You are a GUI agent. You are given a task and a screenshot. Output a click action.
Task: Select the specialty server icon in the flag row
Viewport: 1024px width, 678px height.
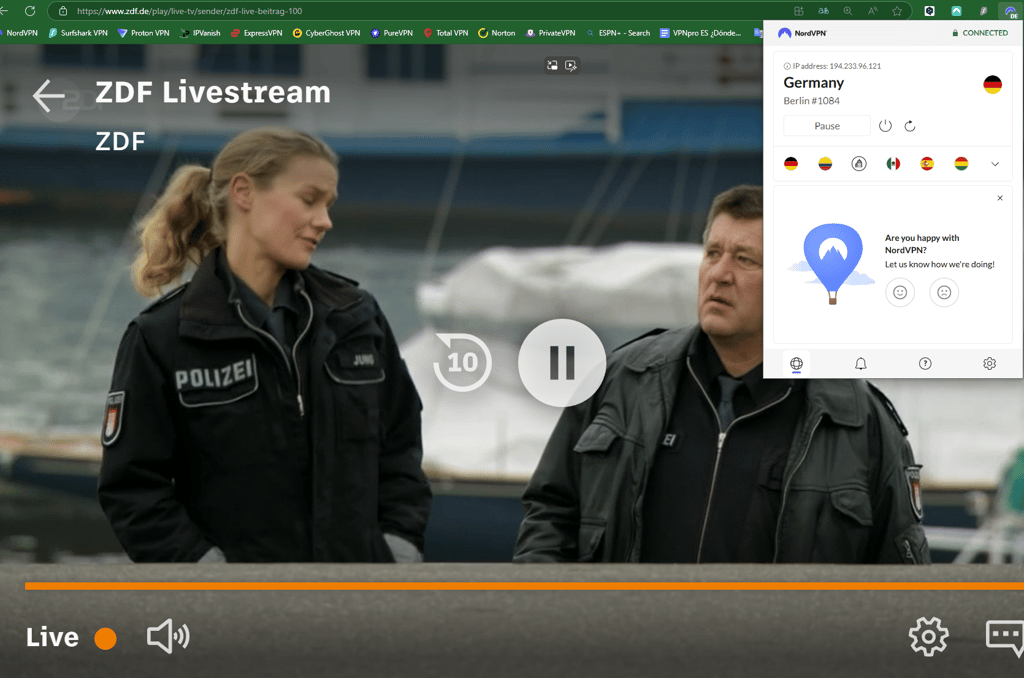859,164
